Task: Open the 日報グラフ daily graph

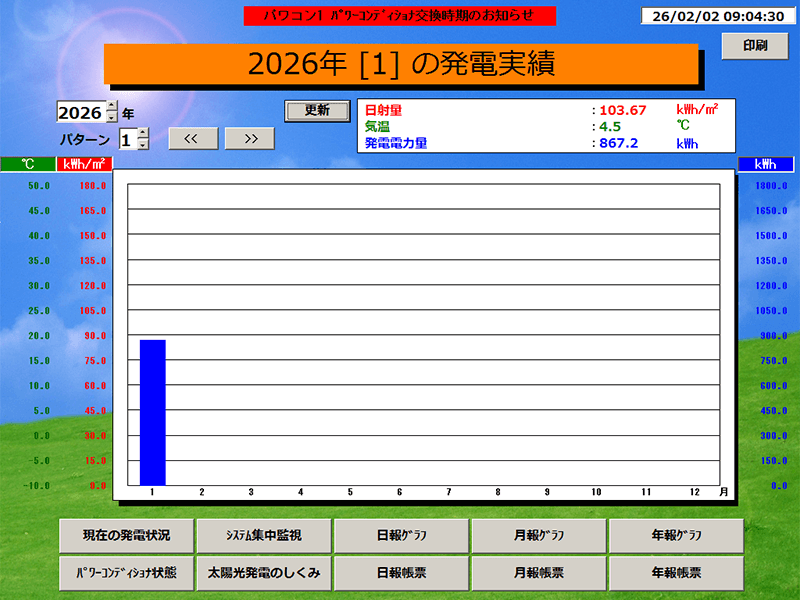Action: pyautogui.click(x=403, y=536)
